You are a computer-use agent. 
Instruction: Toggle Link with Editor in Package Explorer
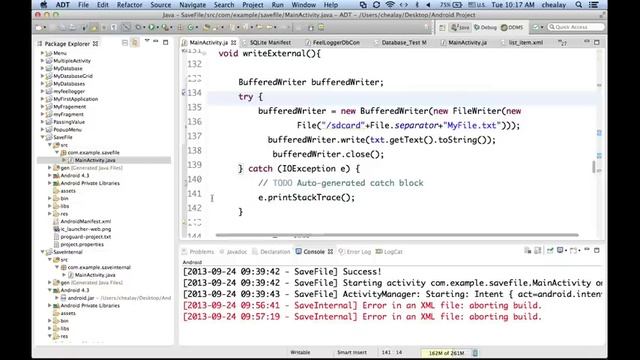[x=135, y=42]
